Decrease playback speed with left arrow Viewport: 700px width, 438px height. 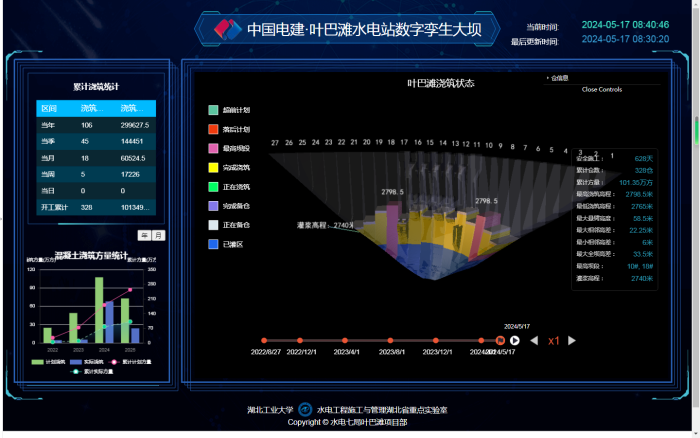pos(534,341)
